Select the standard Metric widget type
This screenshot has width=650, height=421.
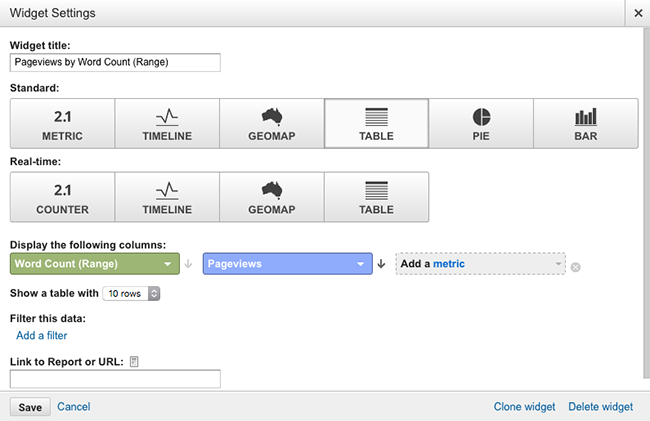point(63,123)
